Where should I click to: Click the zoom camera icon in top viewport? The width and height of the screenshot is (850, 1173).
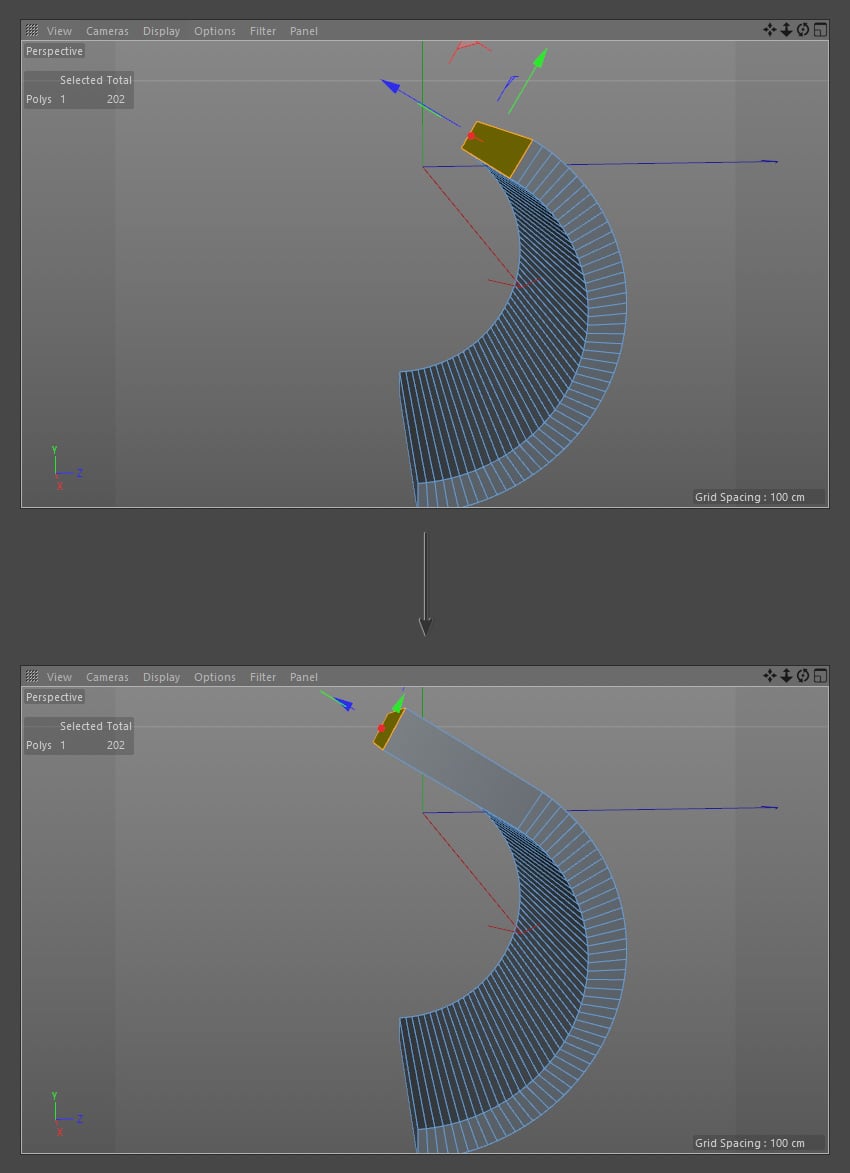tap(786, 30)
